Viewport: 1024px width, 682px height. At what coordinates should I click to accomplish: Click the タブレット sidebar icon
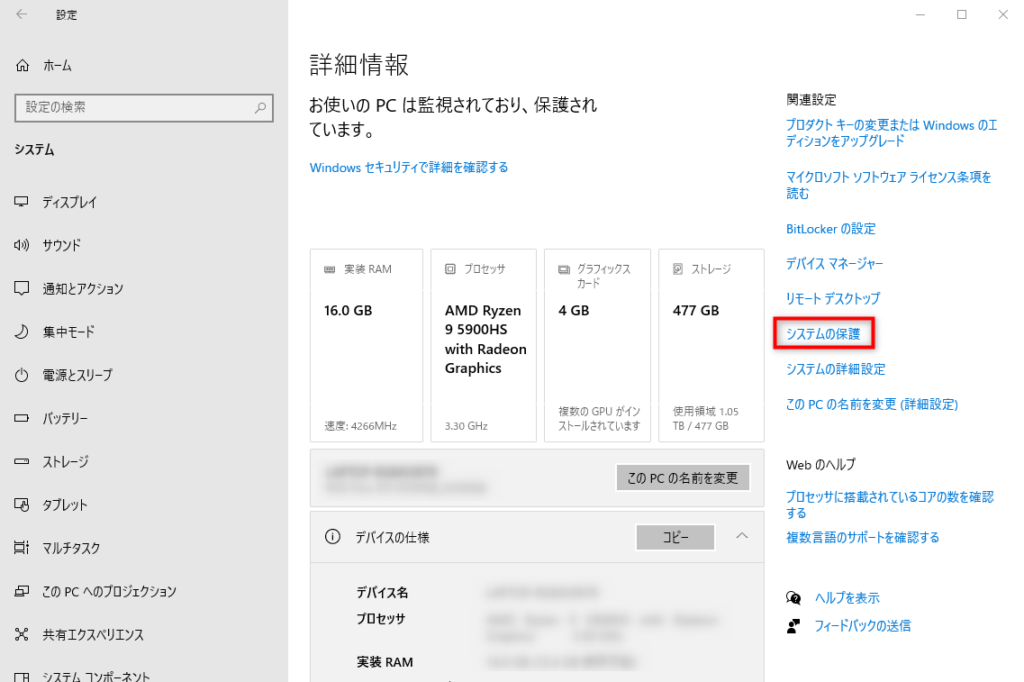[20, 505]
